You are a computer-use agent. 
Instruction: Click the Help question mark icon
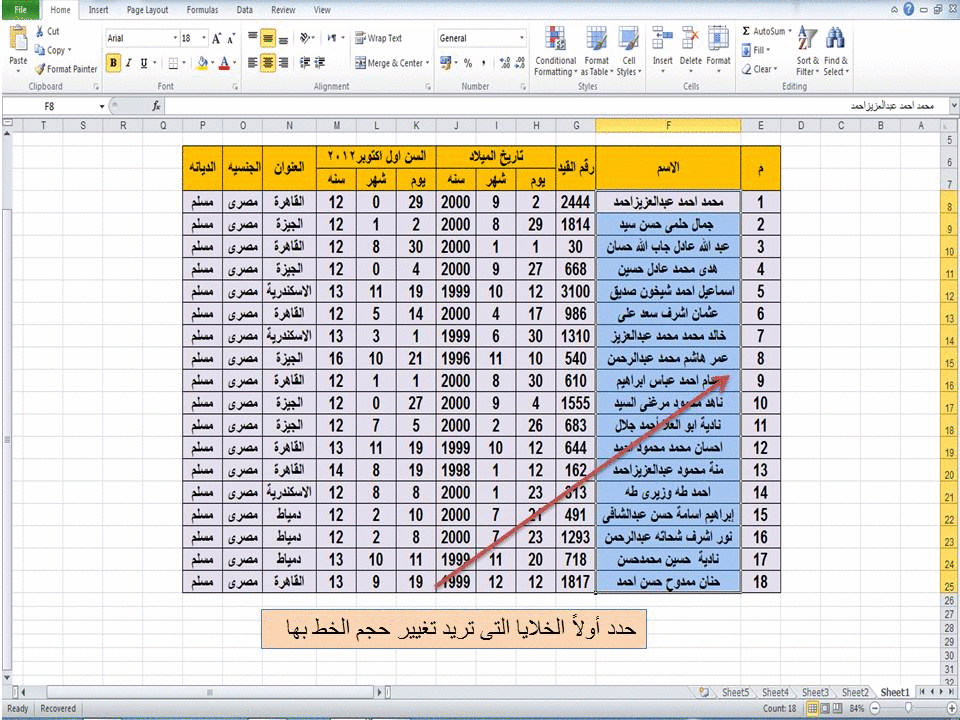(x=909, y=9)
